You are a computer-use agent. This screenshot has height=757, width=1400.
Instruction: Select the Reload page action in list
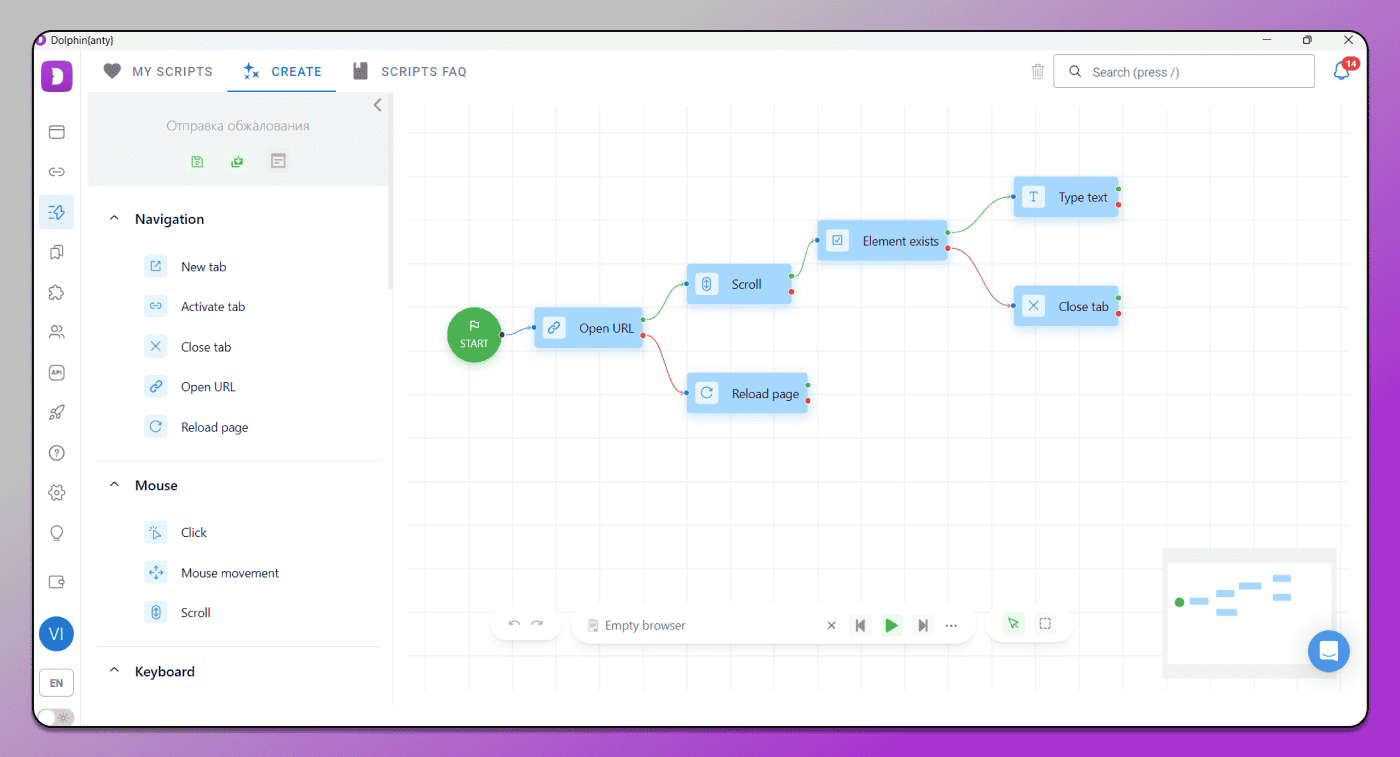pyautogui.click(x=214, y=427)
